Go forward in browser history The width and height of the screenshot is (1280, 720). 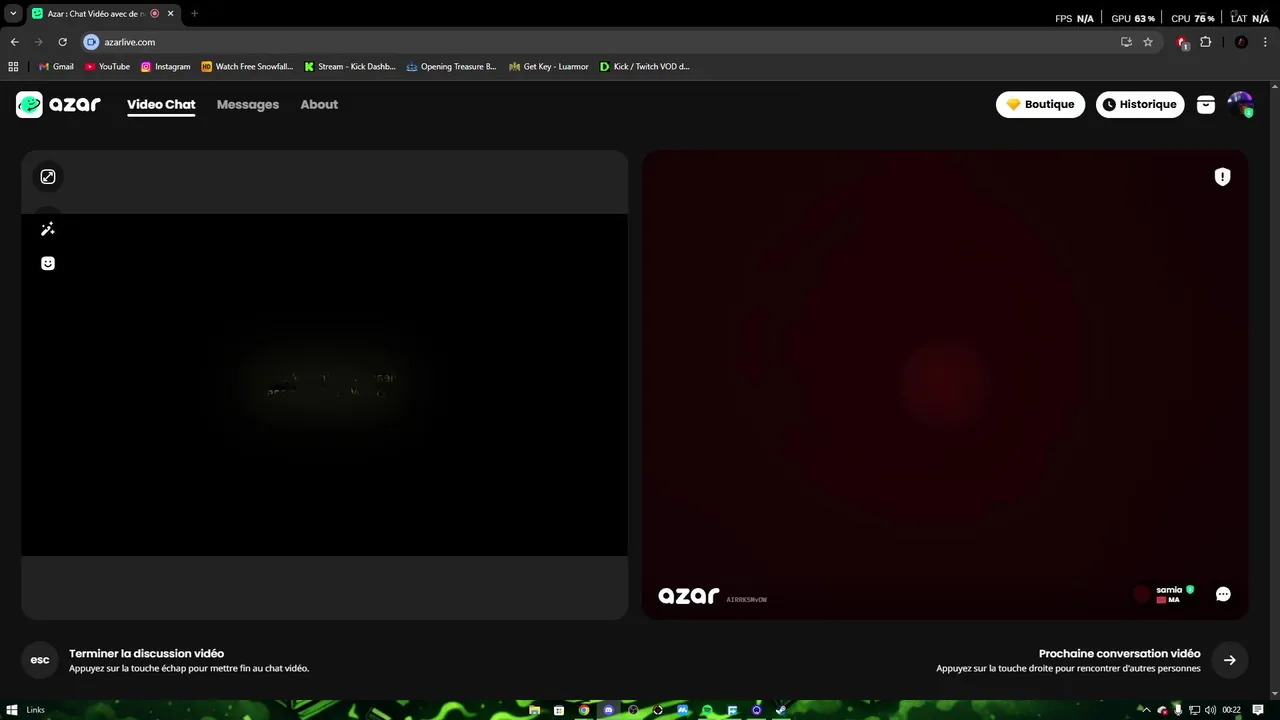(x=38, y=42)
